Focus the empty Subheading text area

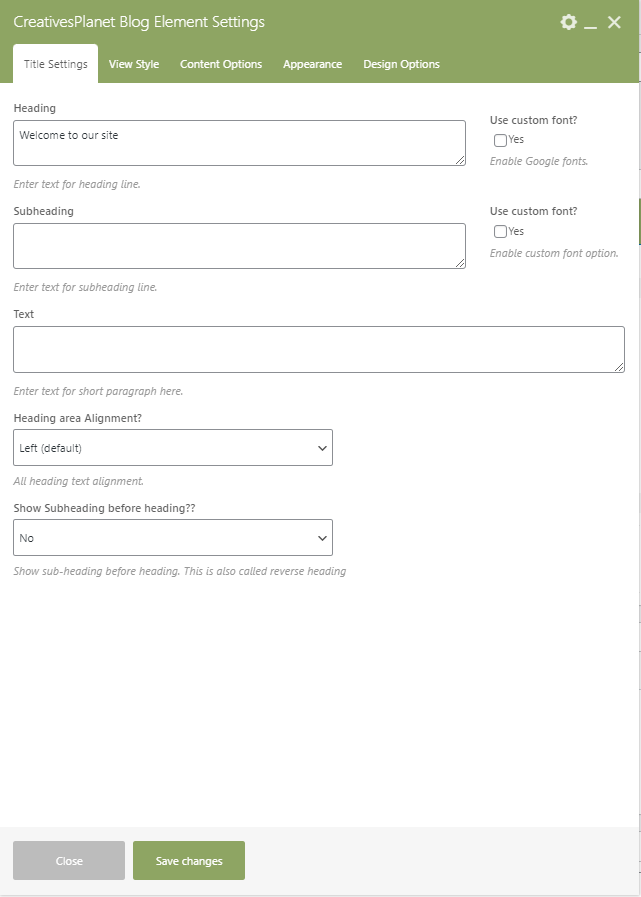tap(239, 246)
